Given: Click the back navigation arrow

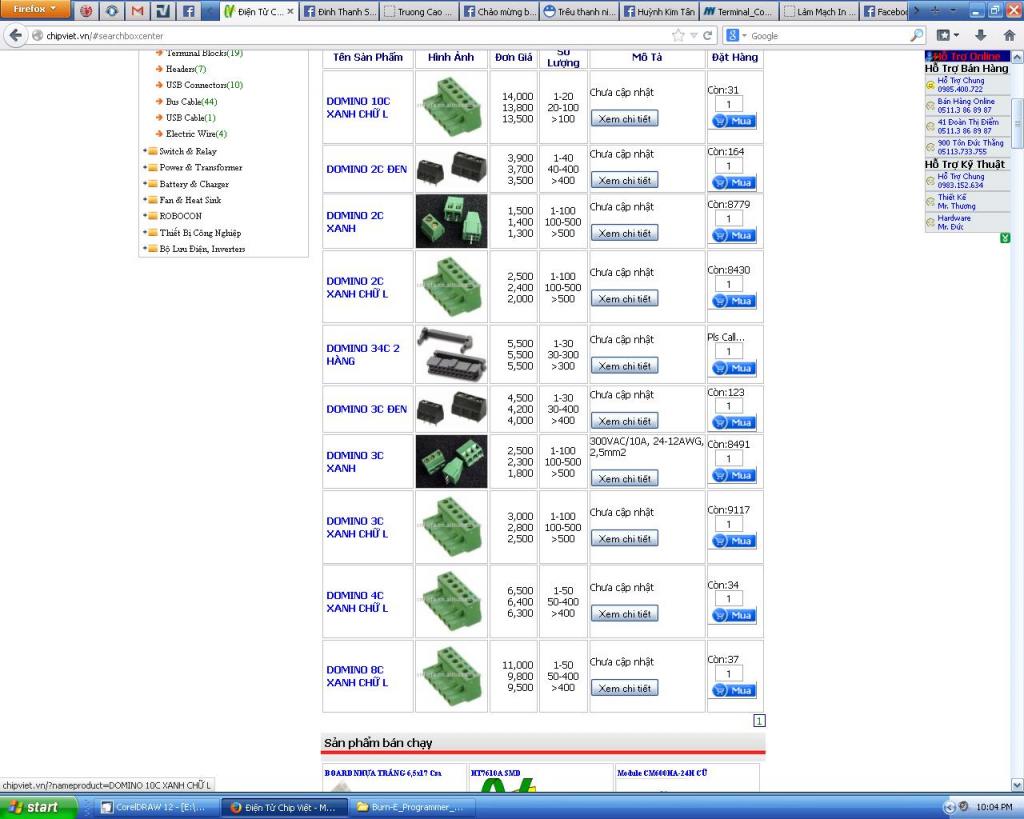Looking at the screenshot, I should coord(16,34).
